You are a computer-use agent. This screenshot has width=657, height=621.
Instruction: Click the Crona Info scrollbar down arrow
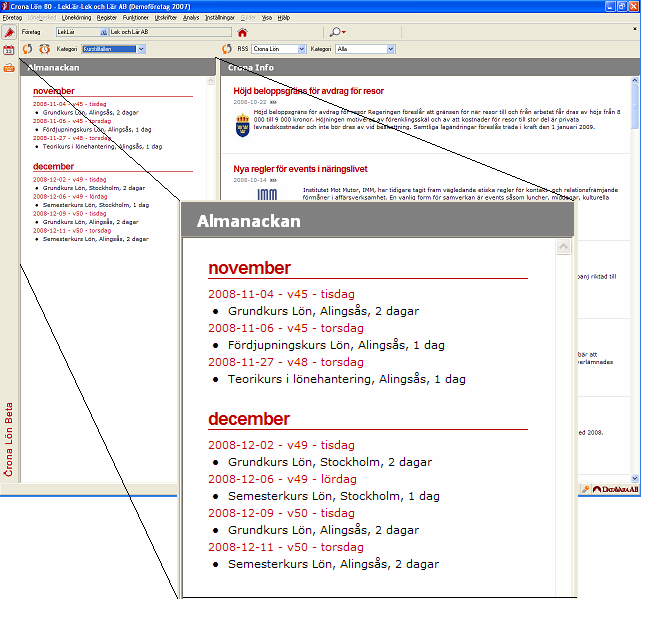click(x=635, y=478)
